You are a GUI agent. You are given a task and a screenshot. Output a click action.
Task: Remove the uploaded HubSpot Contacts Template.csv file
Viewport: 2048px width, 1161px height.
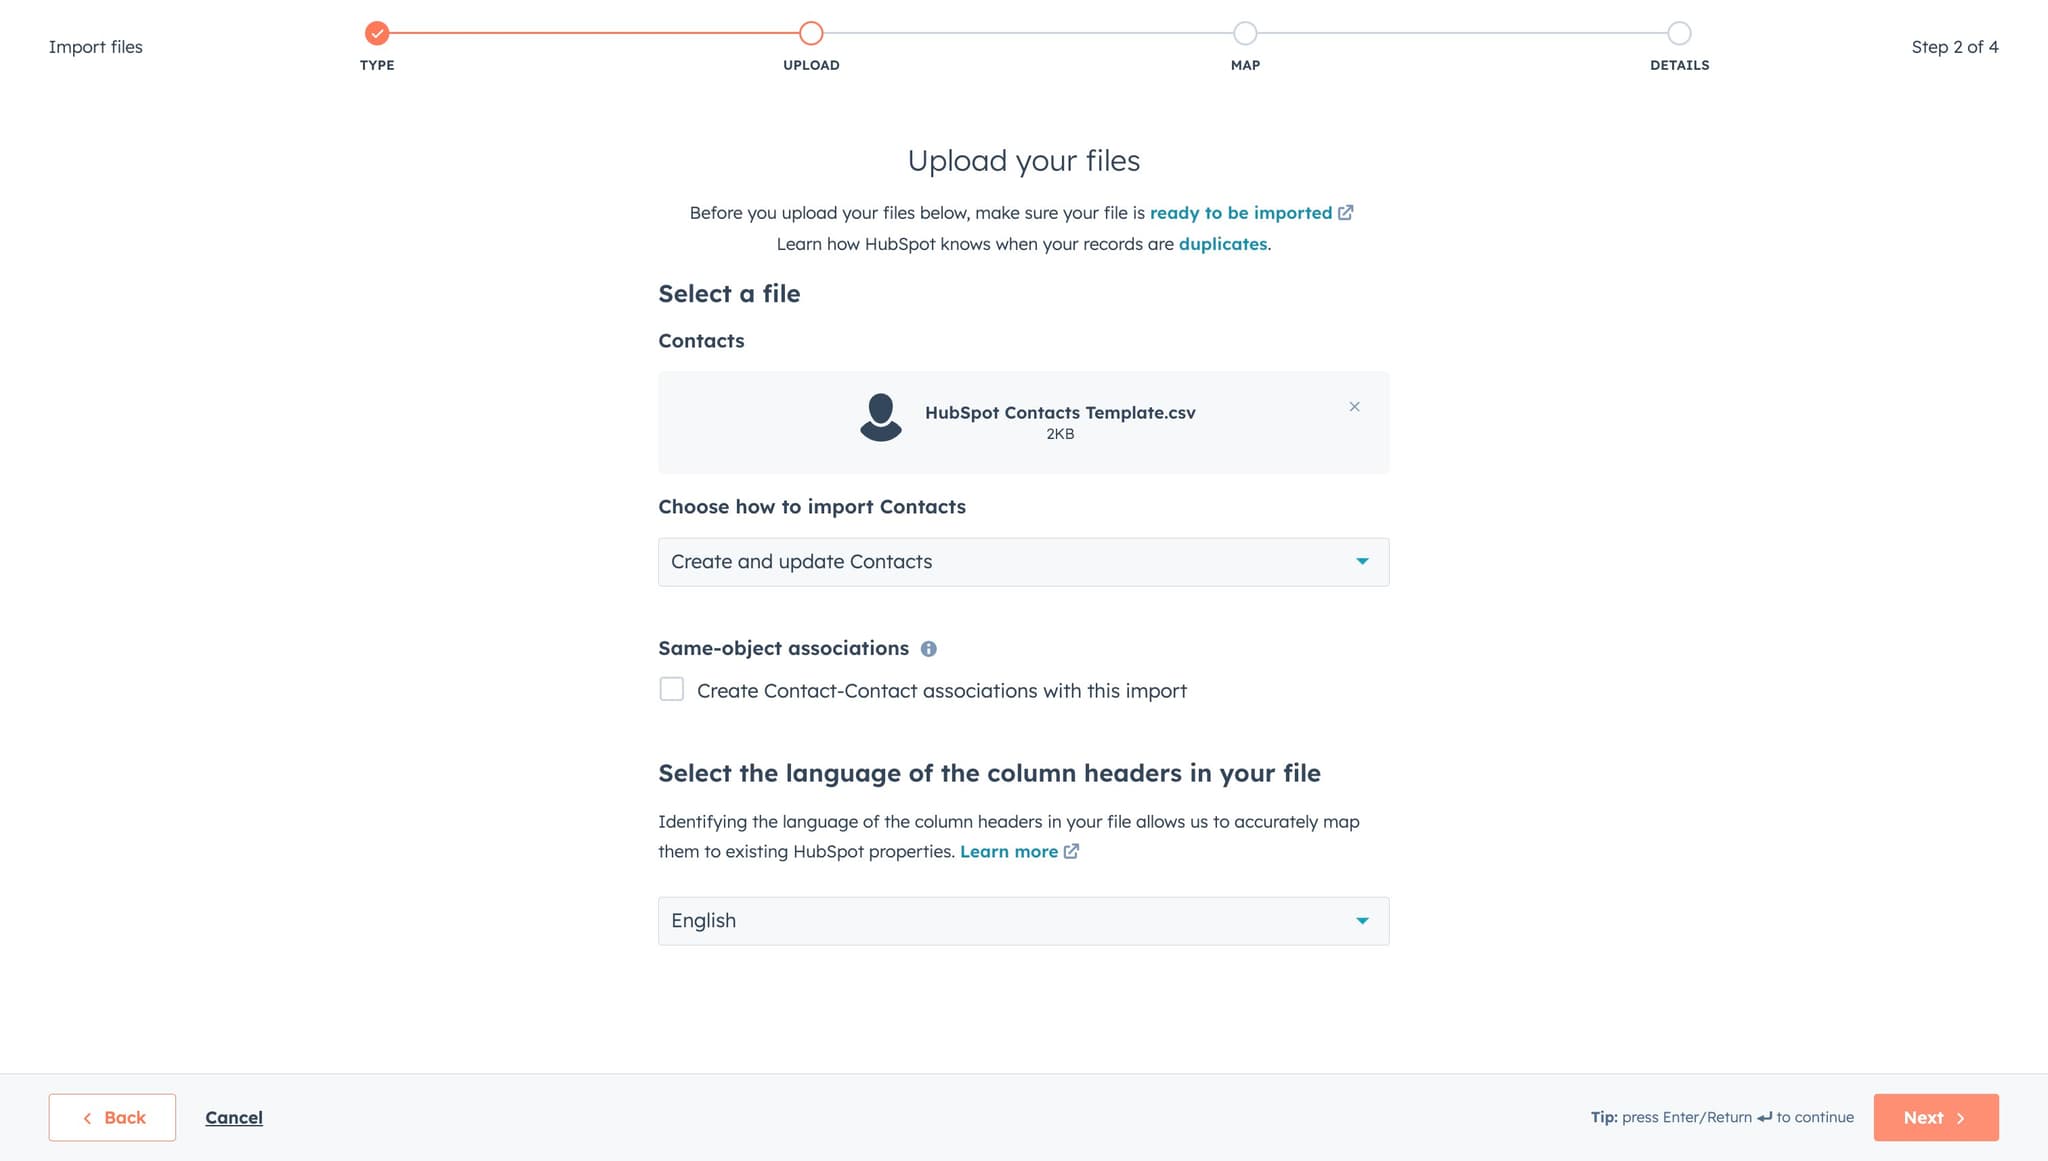pos(1354,407)
